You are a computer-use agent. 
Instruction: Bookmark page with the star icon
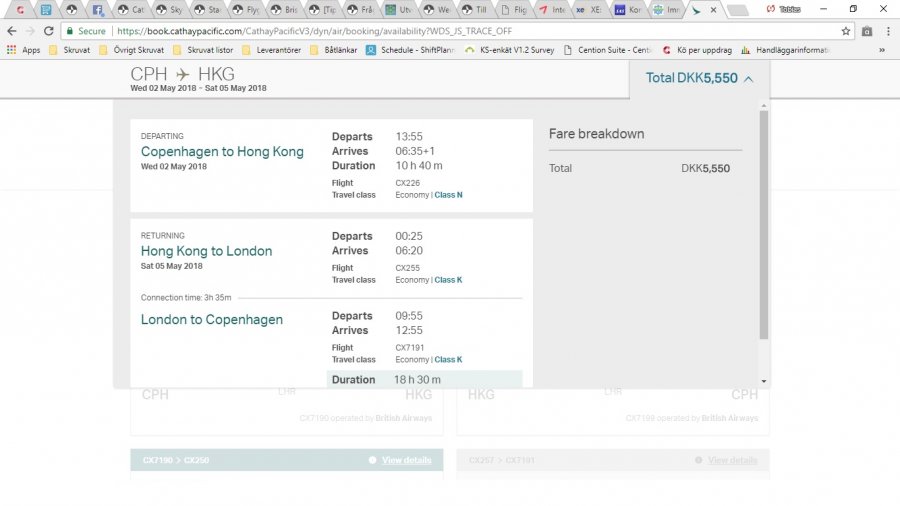[x=846, y=31]
